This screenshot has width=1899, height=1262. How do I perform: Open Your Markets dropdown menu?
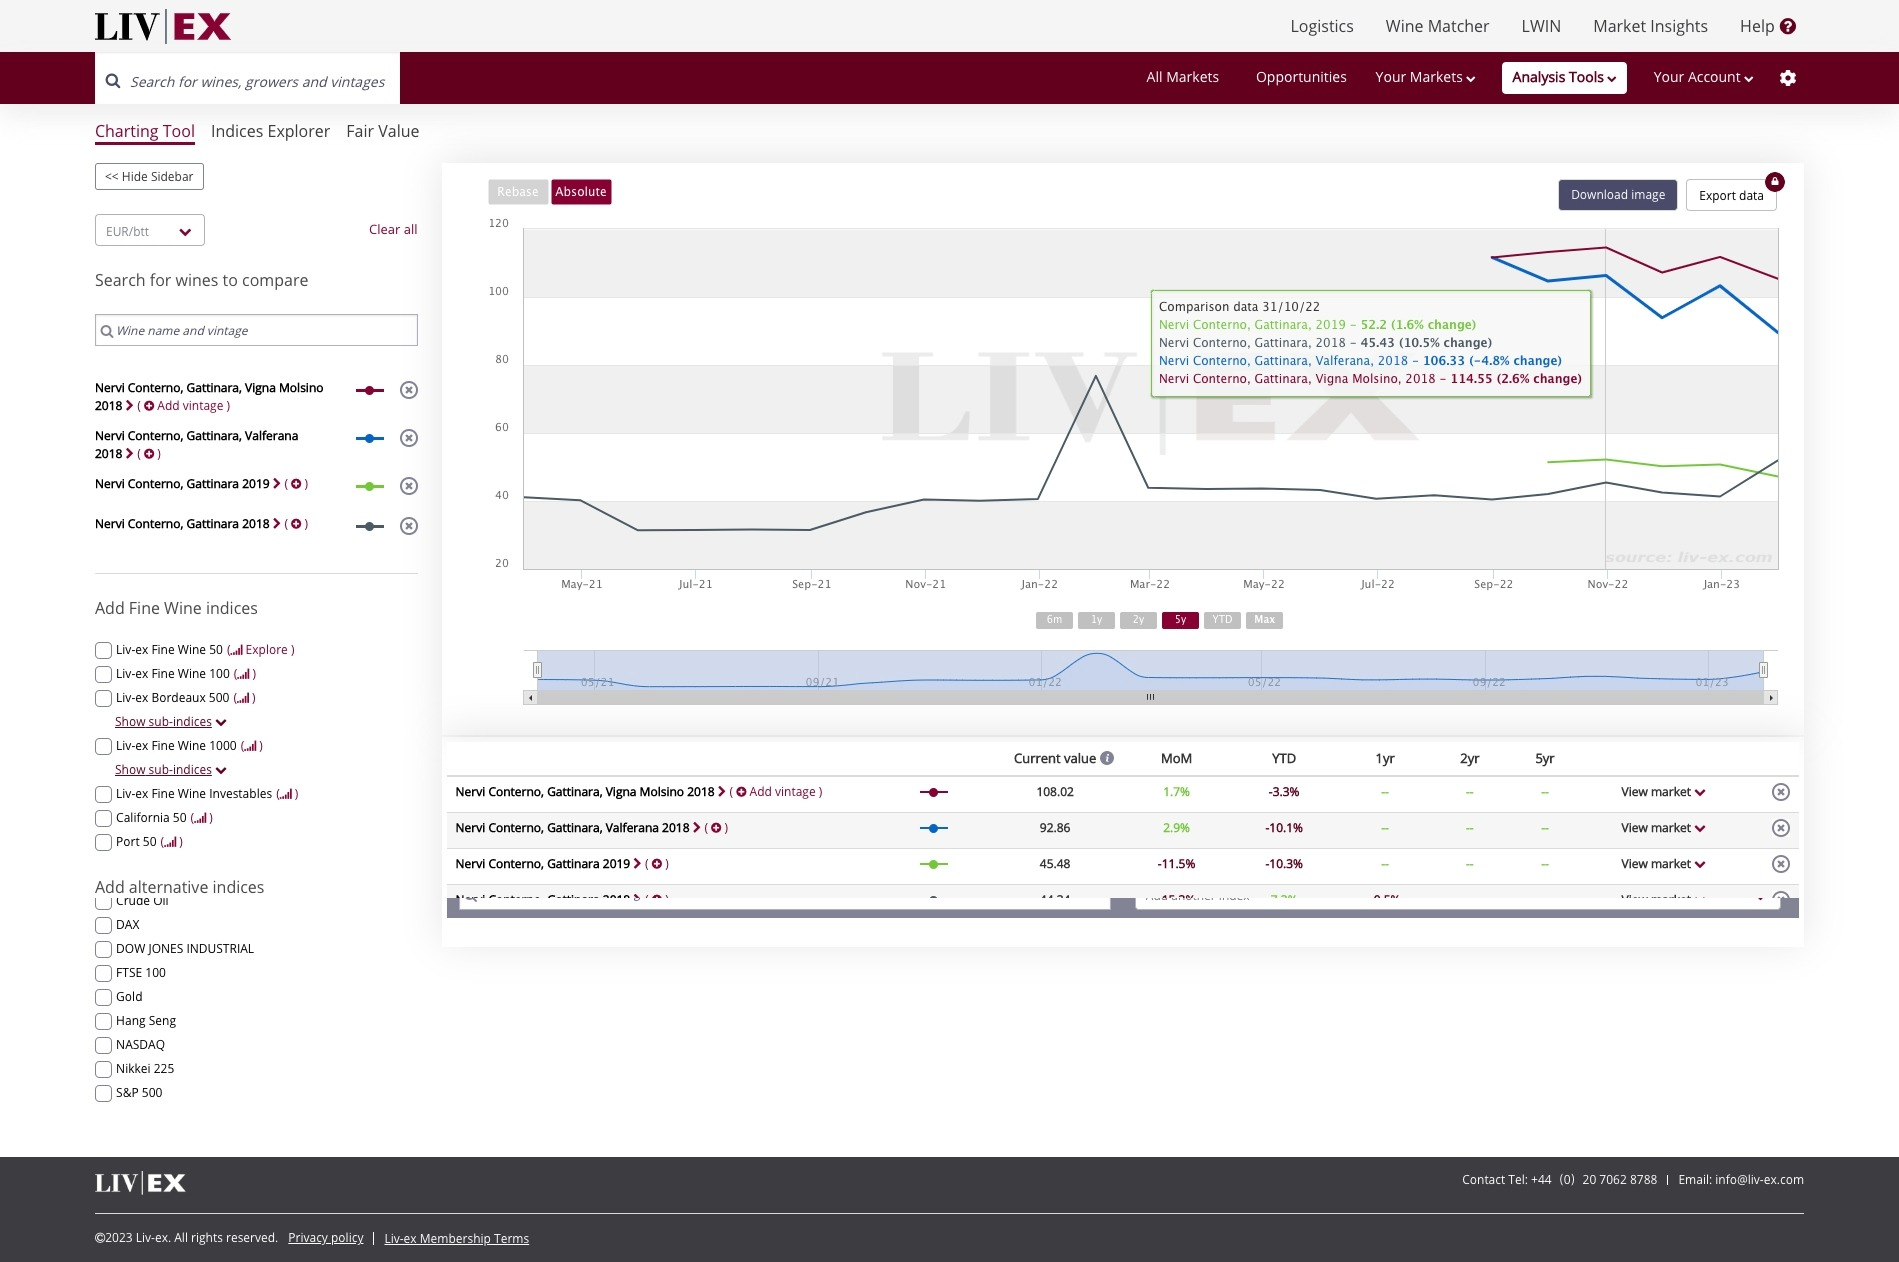click(1425, 77)
